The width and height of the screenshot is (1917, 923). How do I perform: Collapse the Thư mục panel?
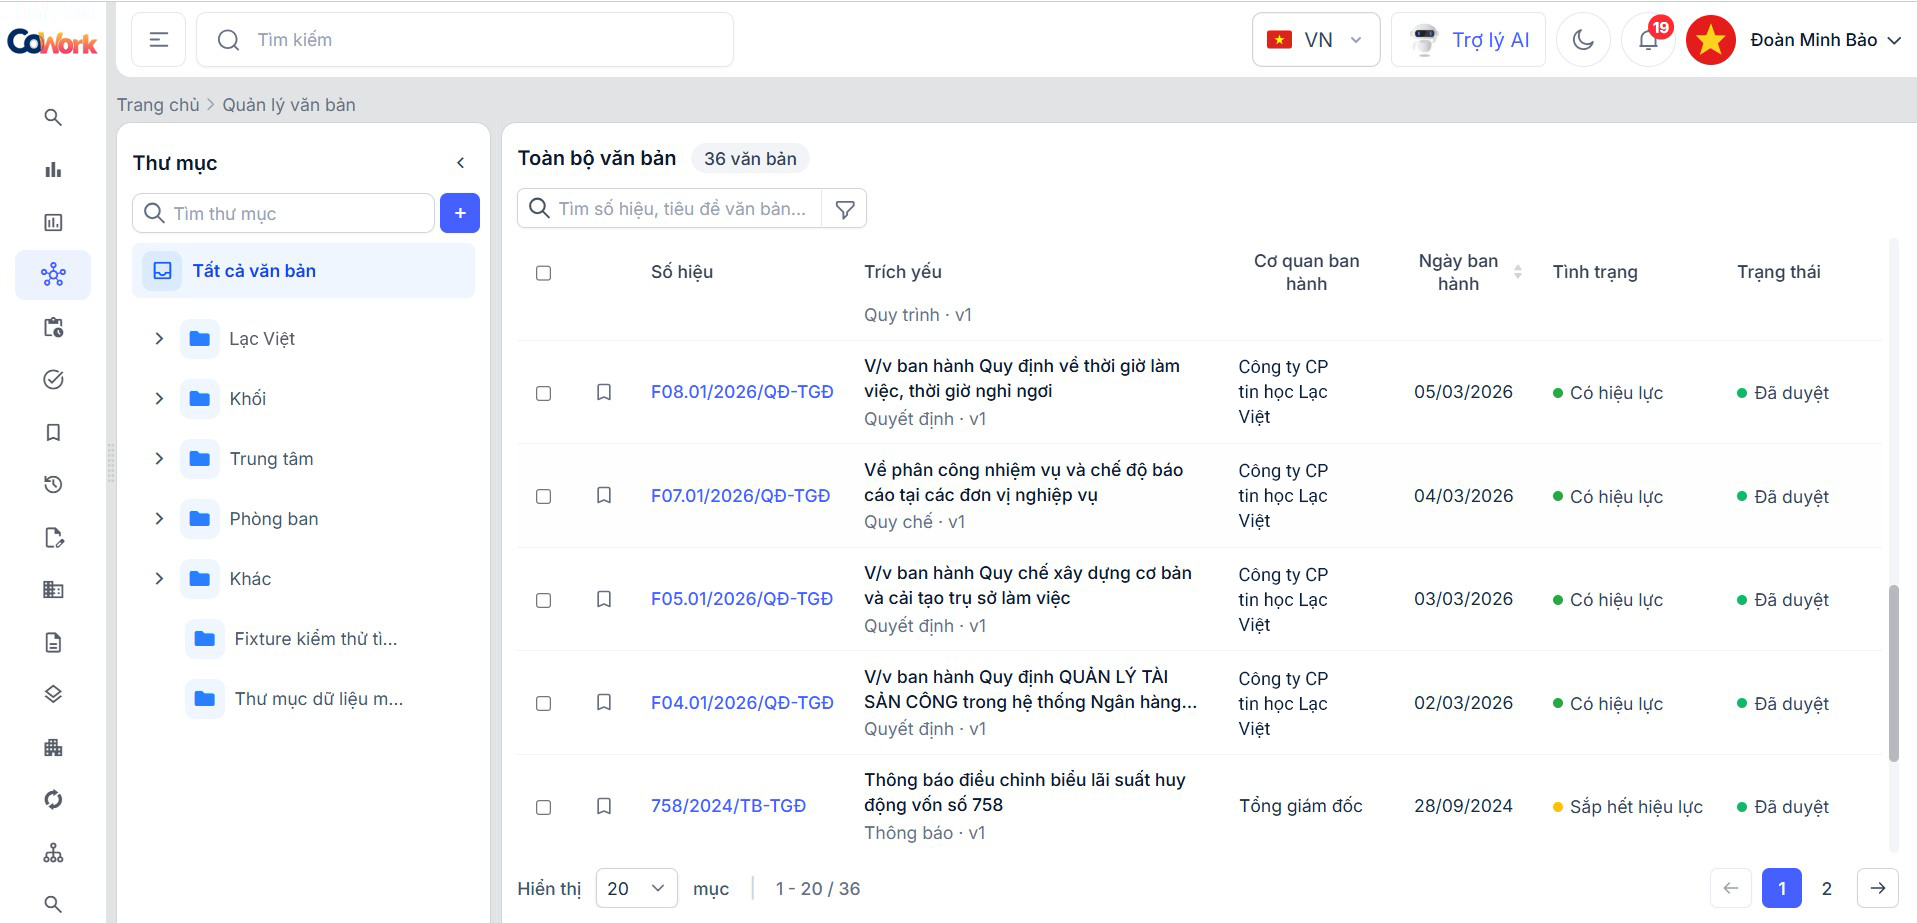460,163
